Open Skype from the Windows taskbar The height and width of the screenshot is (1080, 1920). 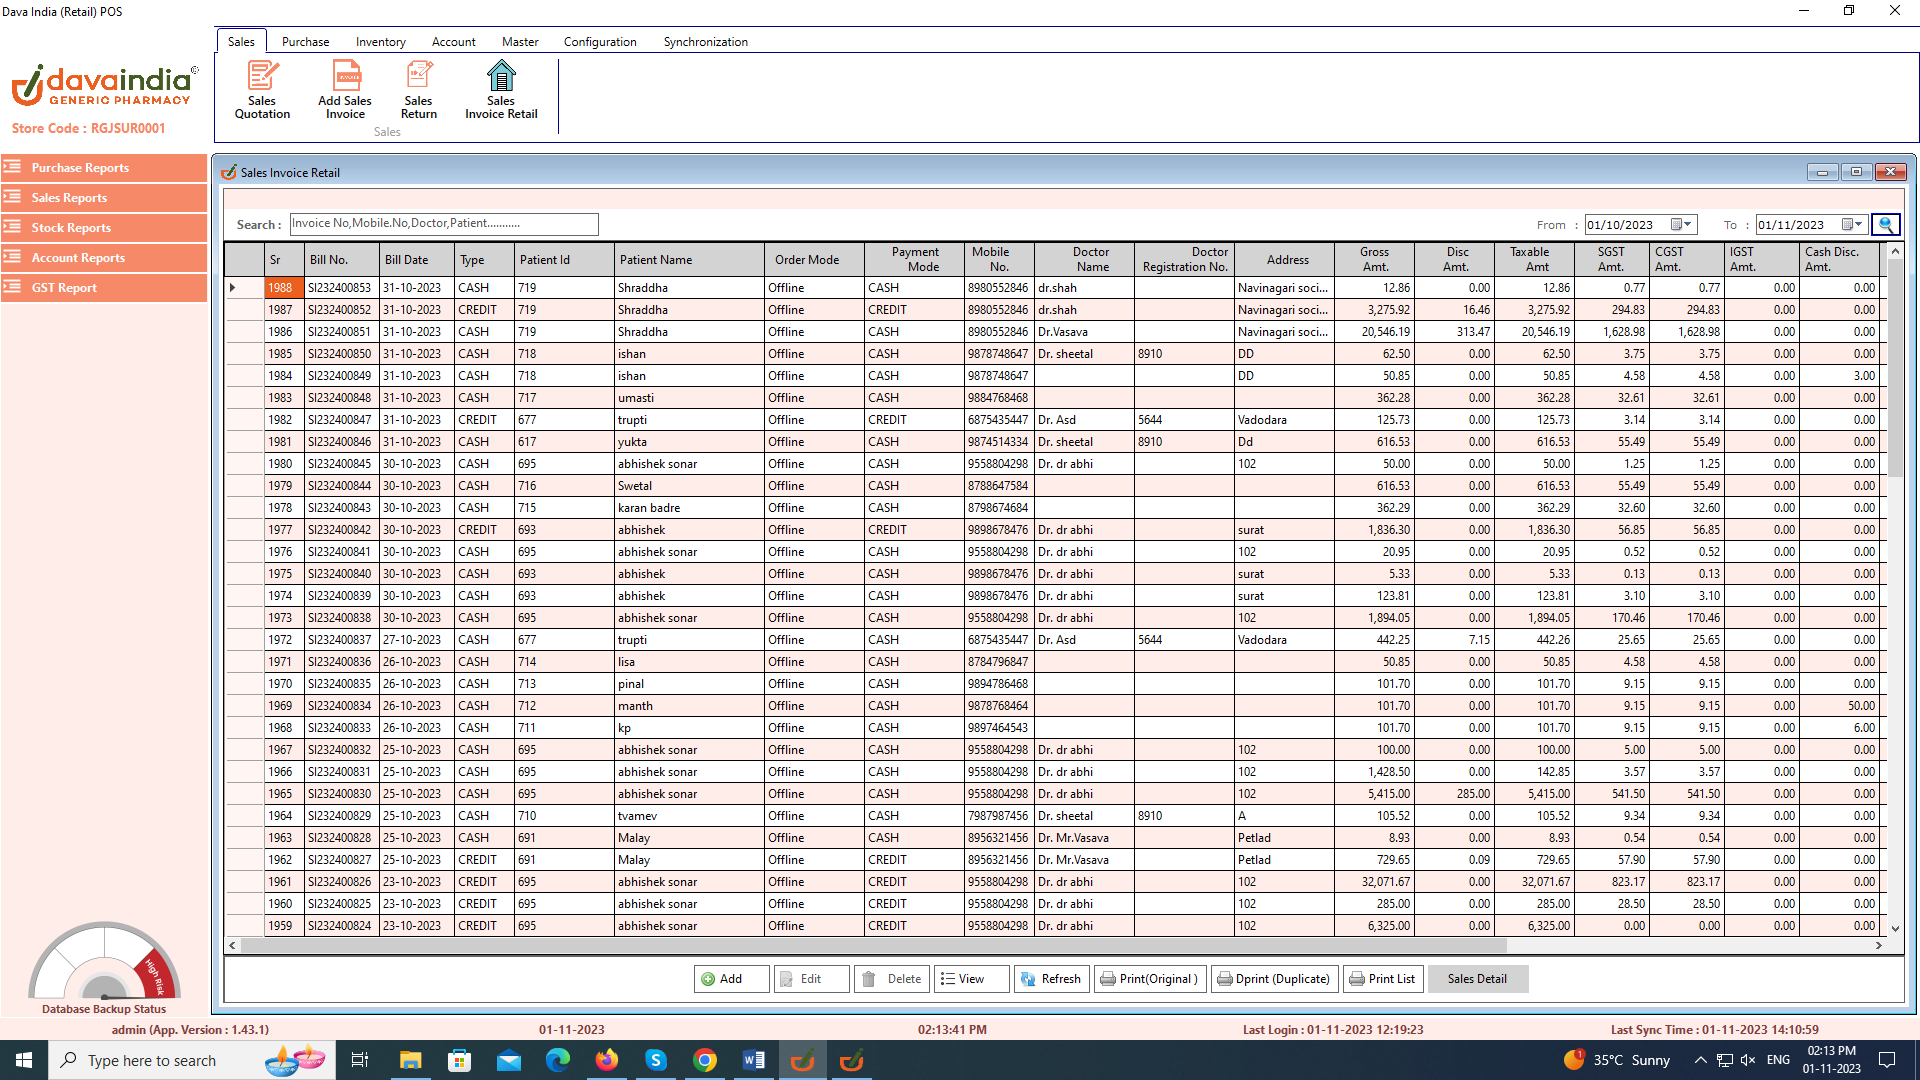tap(656, 1060)
